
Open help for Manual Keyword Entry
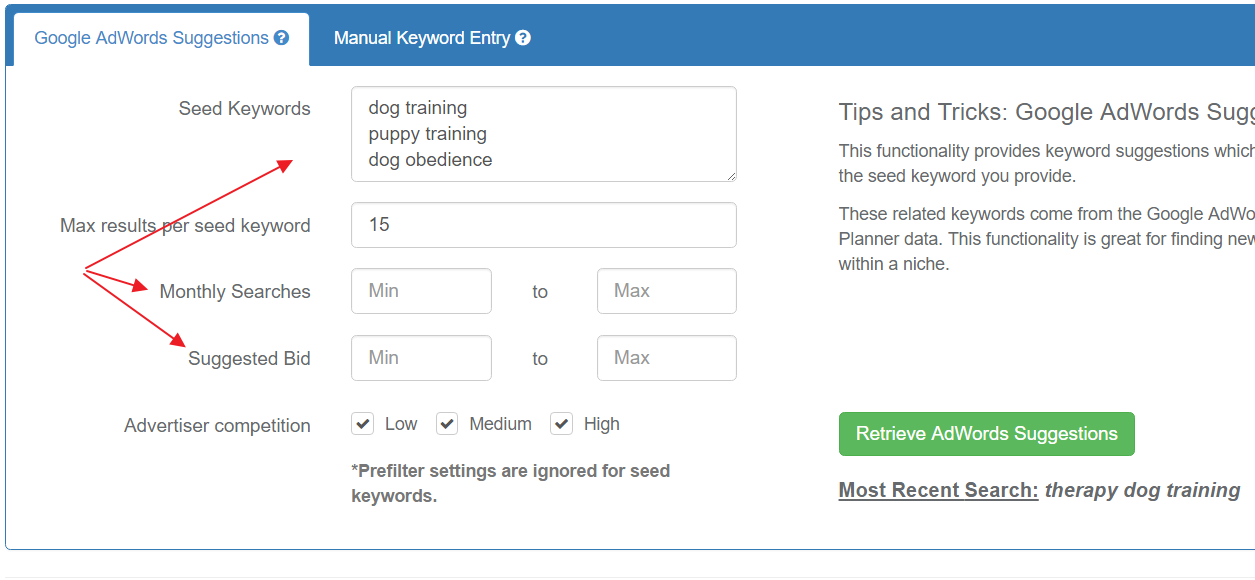point(523,38)
